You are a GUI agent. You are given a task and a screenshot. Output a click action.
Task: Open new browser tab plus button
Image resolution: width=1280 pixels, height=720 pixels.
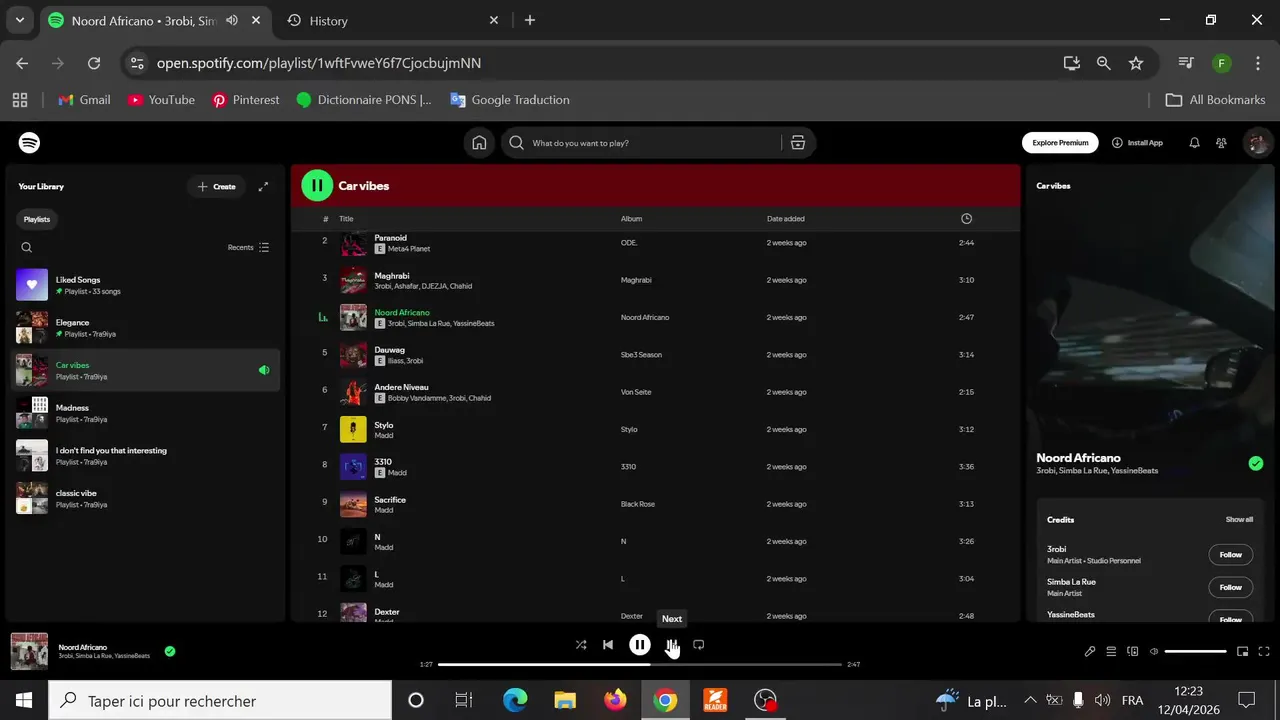(530, 20)
